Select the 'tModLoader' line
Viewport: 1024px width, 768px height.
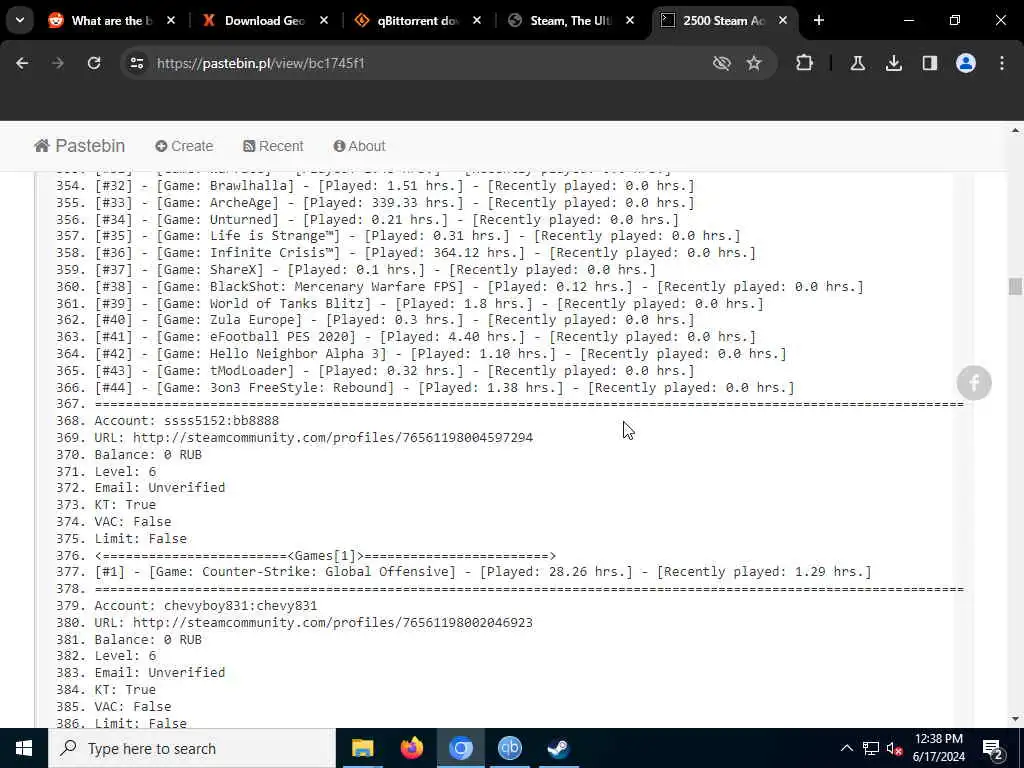[x=394, y=371]
